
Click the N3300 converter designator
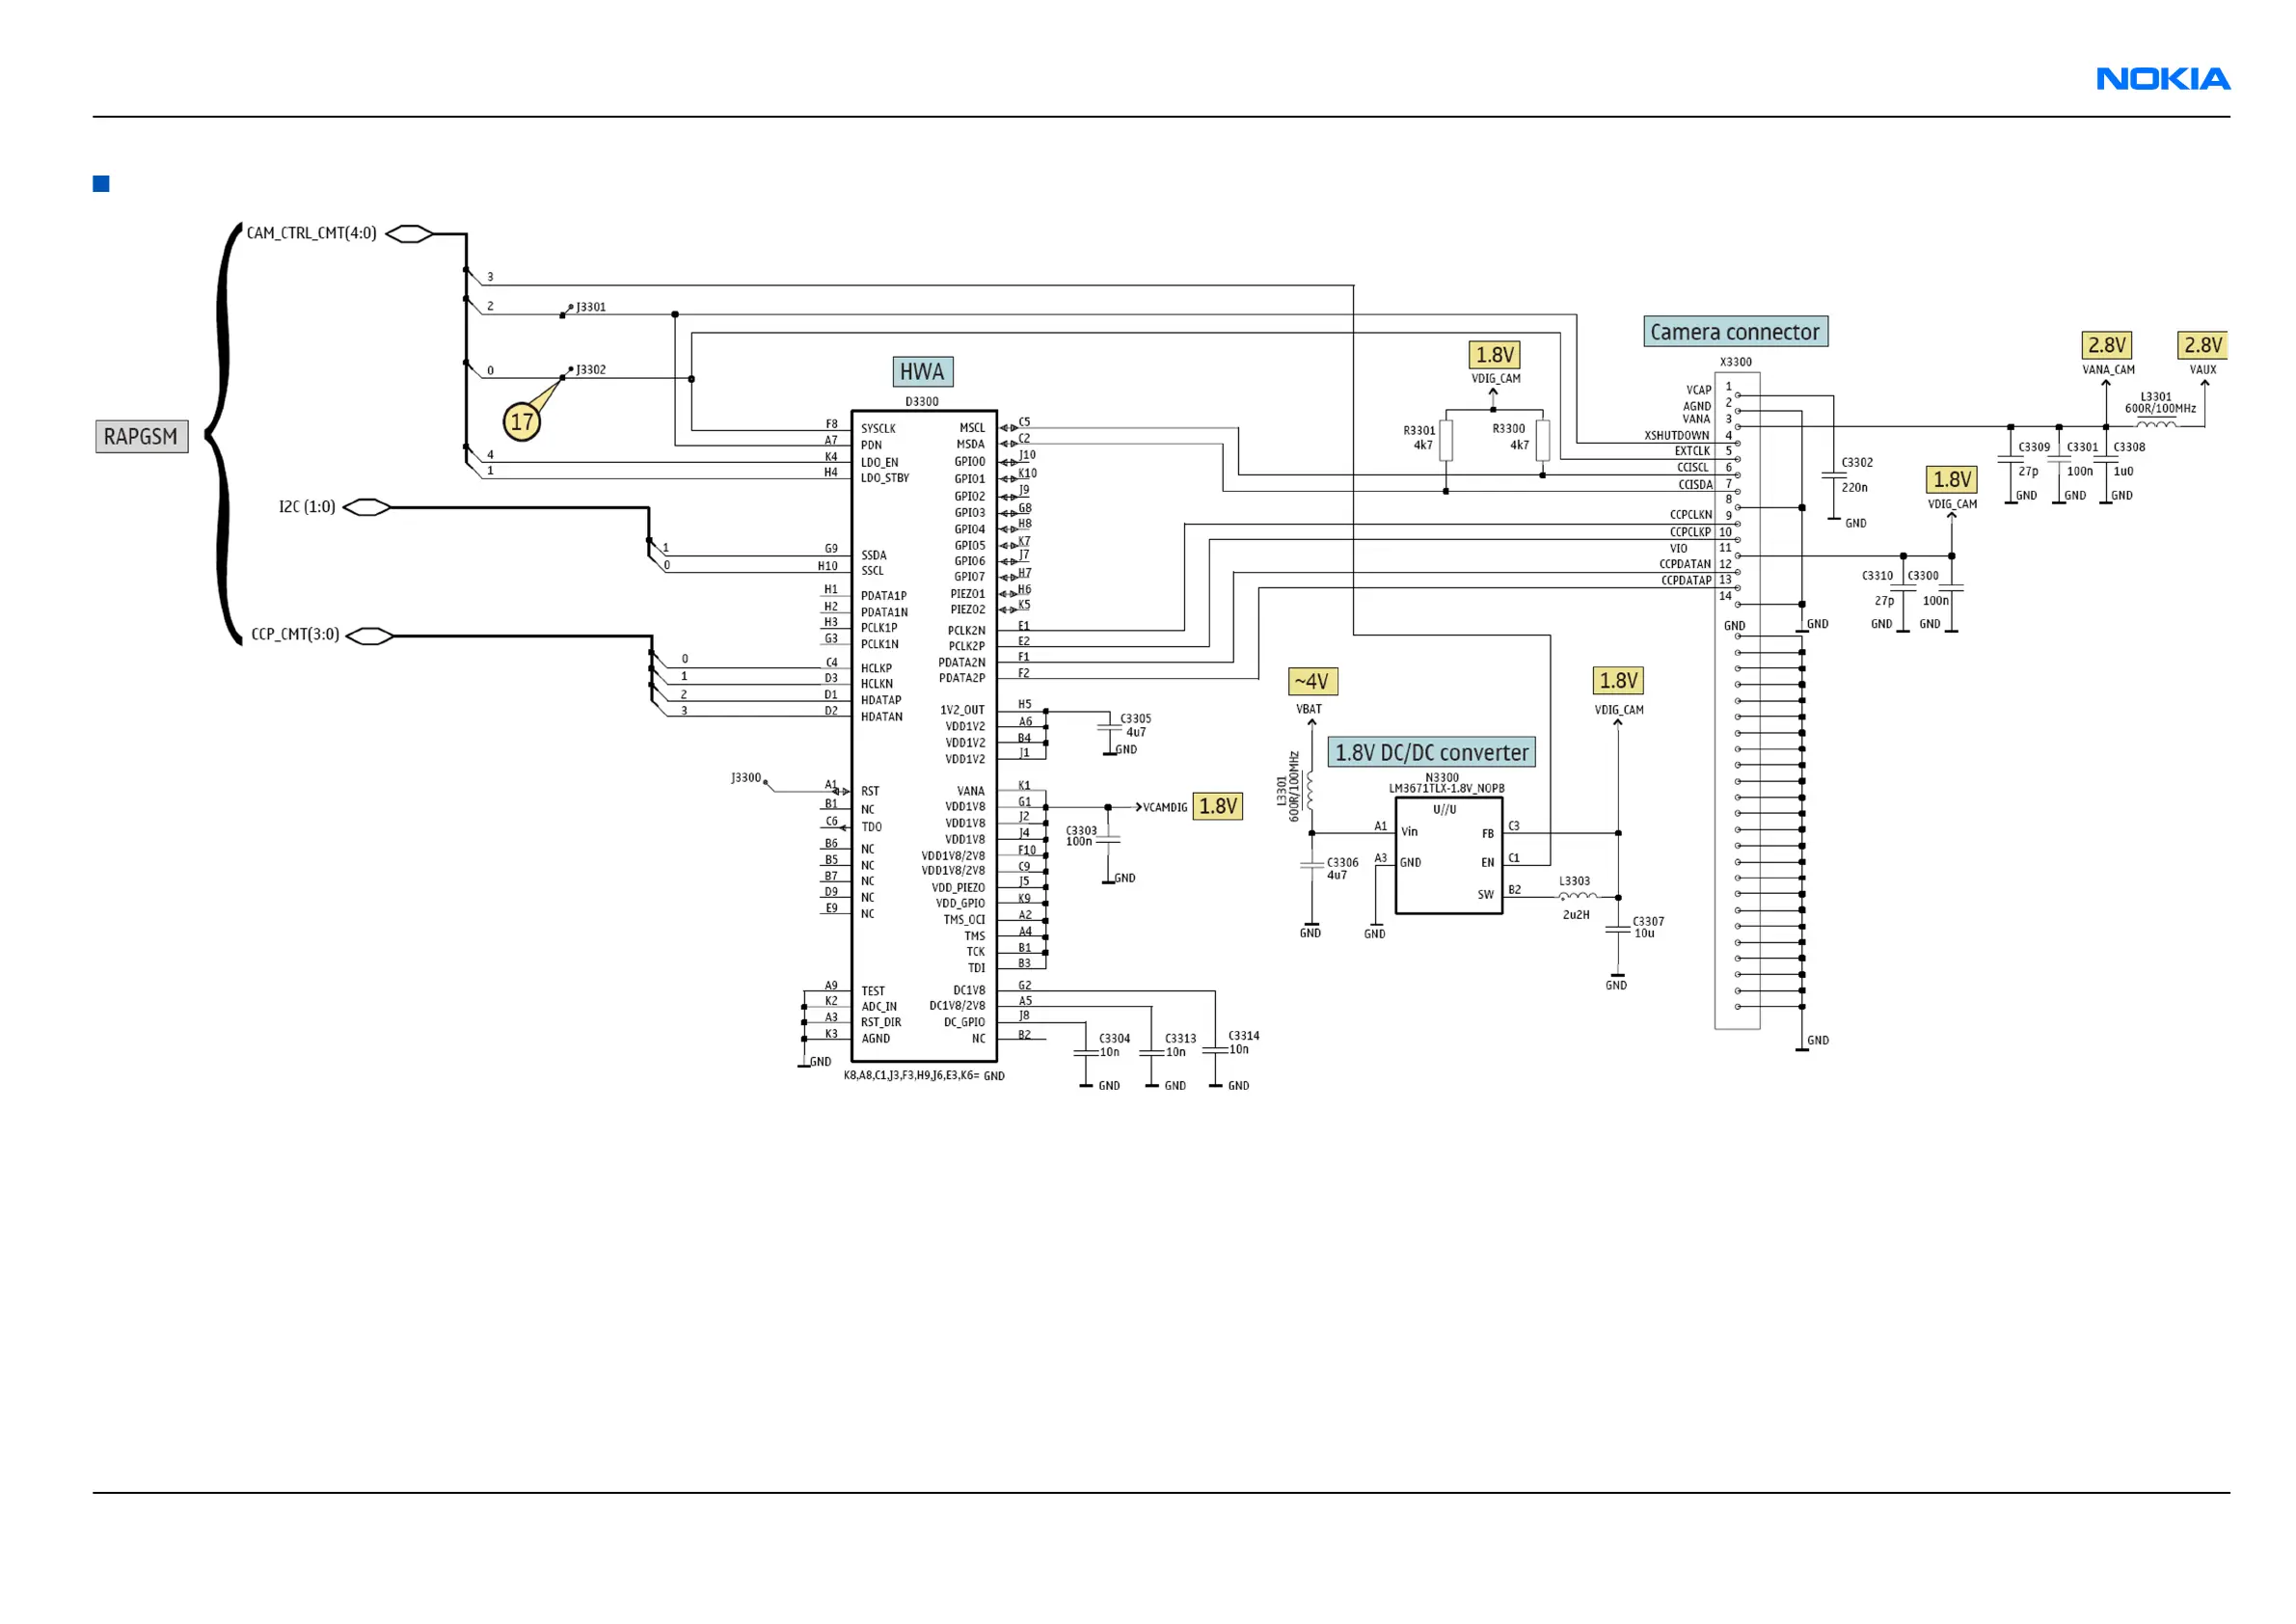[x=1442, y=777]
